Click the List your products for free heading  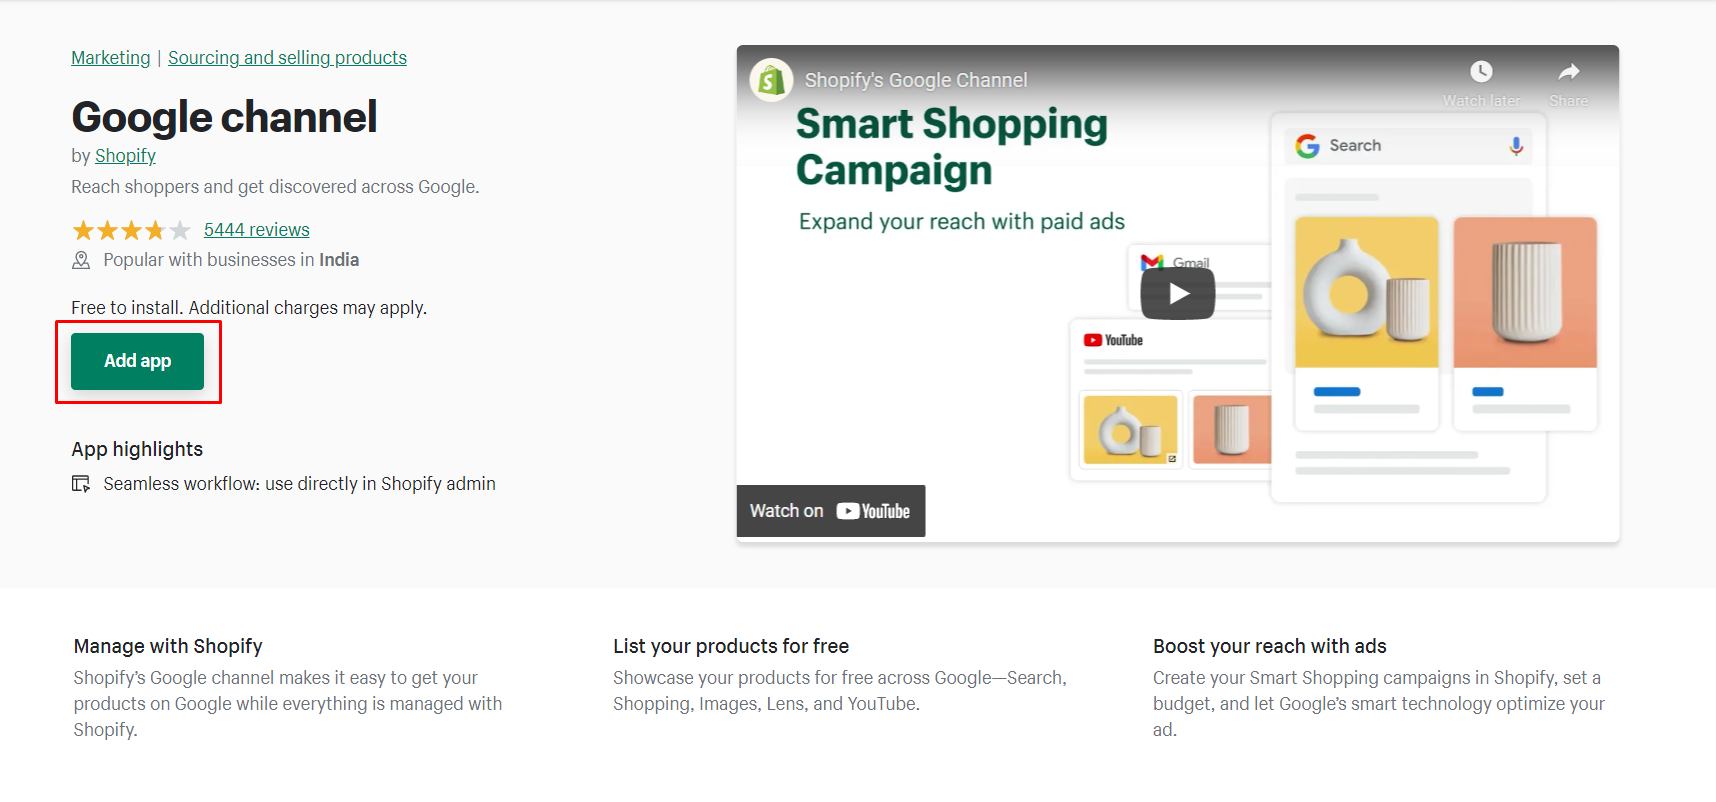pos(731,646)
